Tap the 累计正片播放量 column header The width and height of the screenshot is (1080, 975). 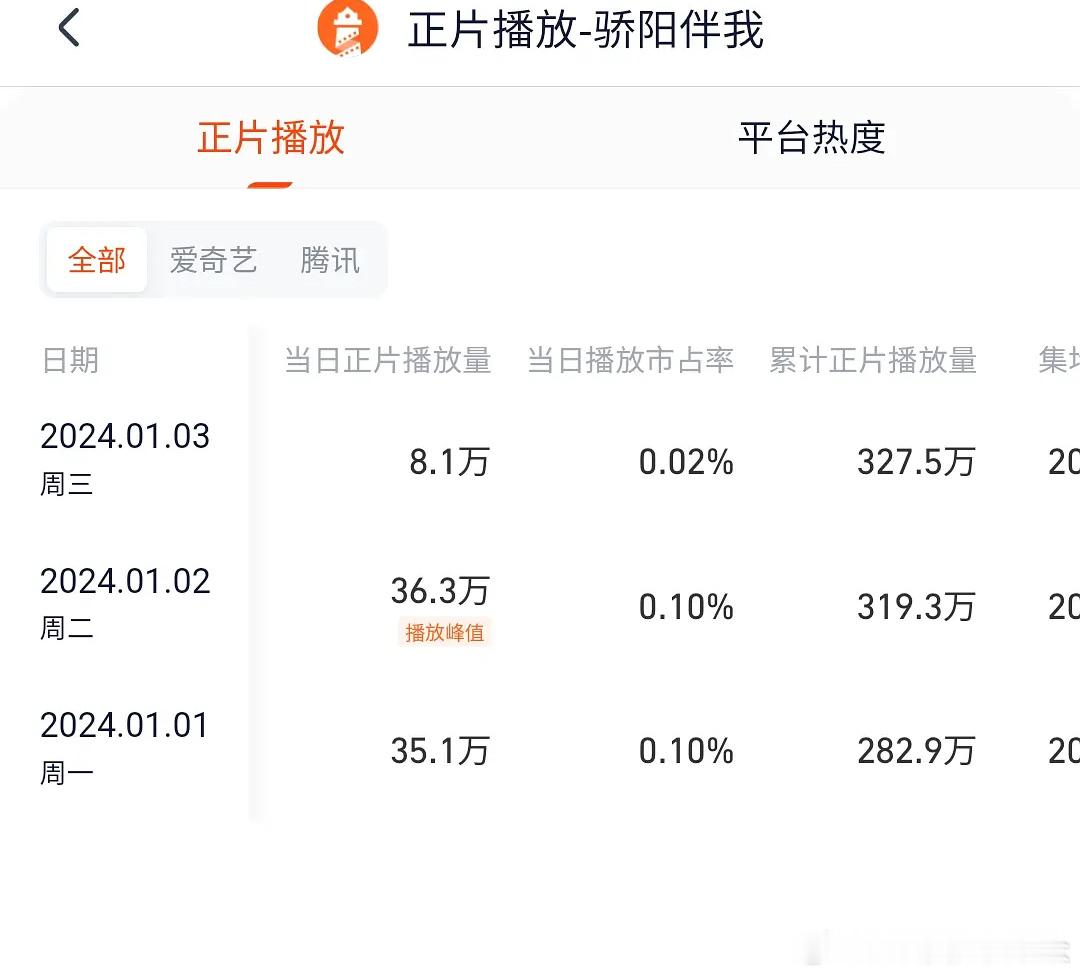point(873,361)
